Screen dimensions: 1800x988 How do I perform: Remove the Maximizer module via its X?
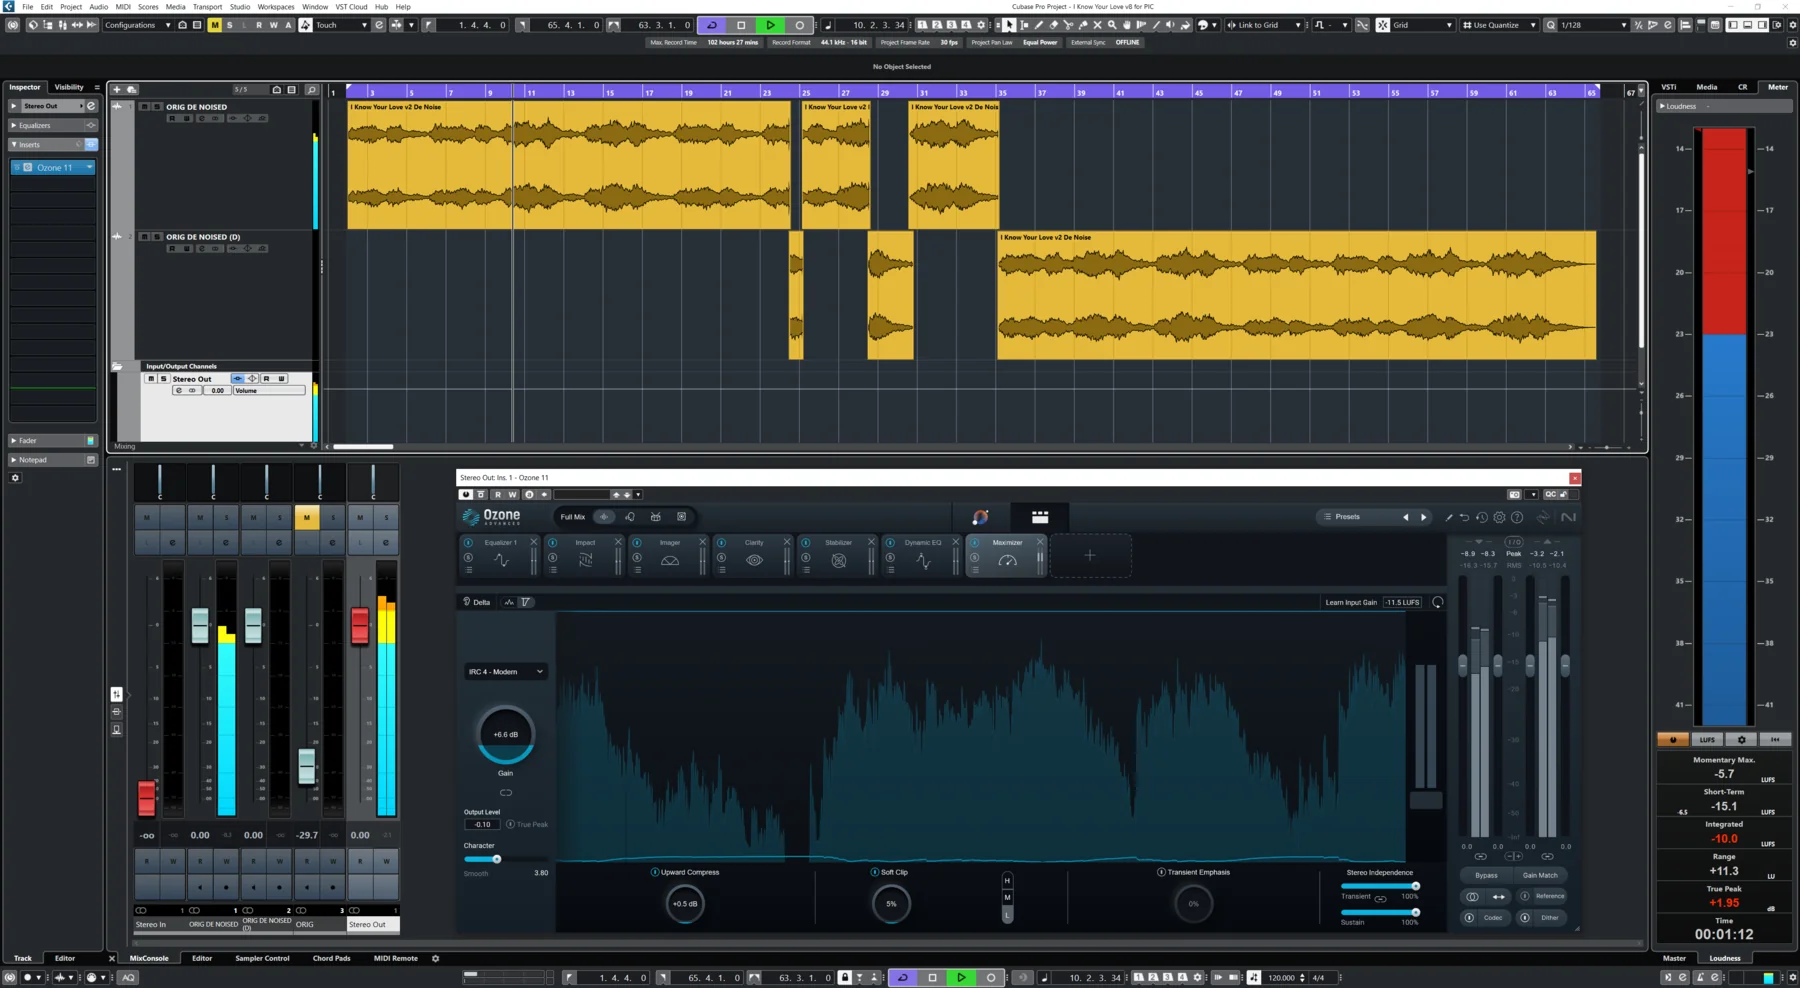coord(1040,541)
